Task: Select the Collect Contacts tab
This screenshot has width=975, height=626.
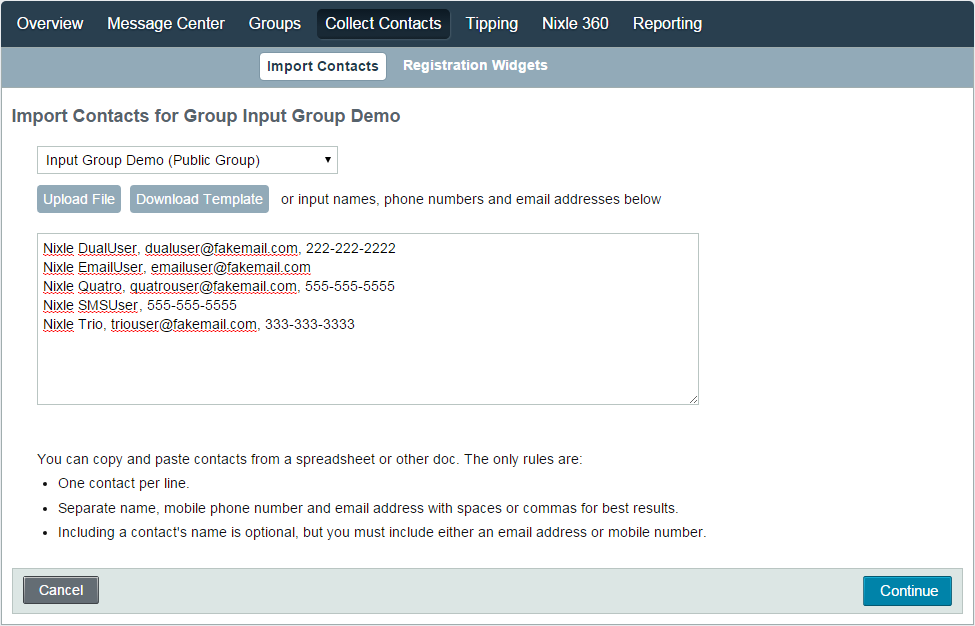Action: pyautogui.click(x=383, y=24)
